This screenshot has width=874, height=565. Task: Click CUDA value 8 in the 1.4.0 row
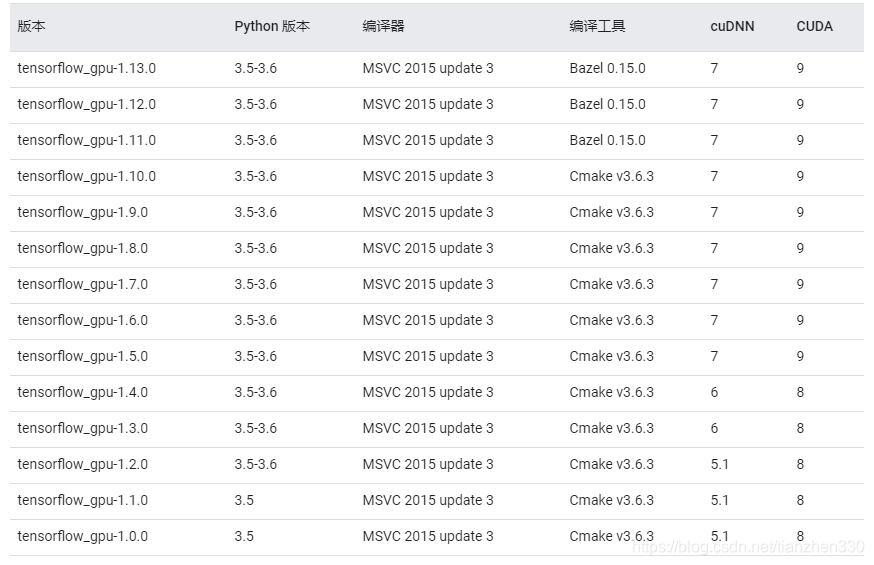[x=800, y=393]
